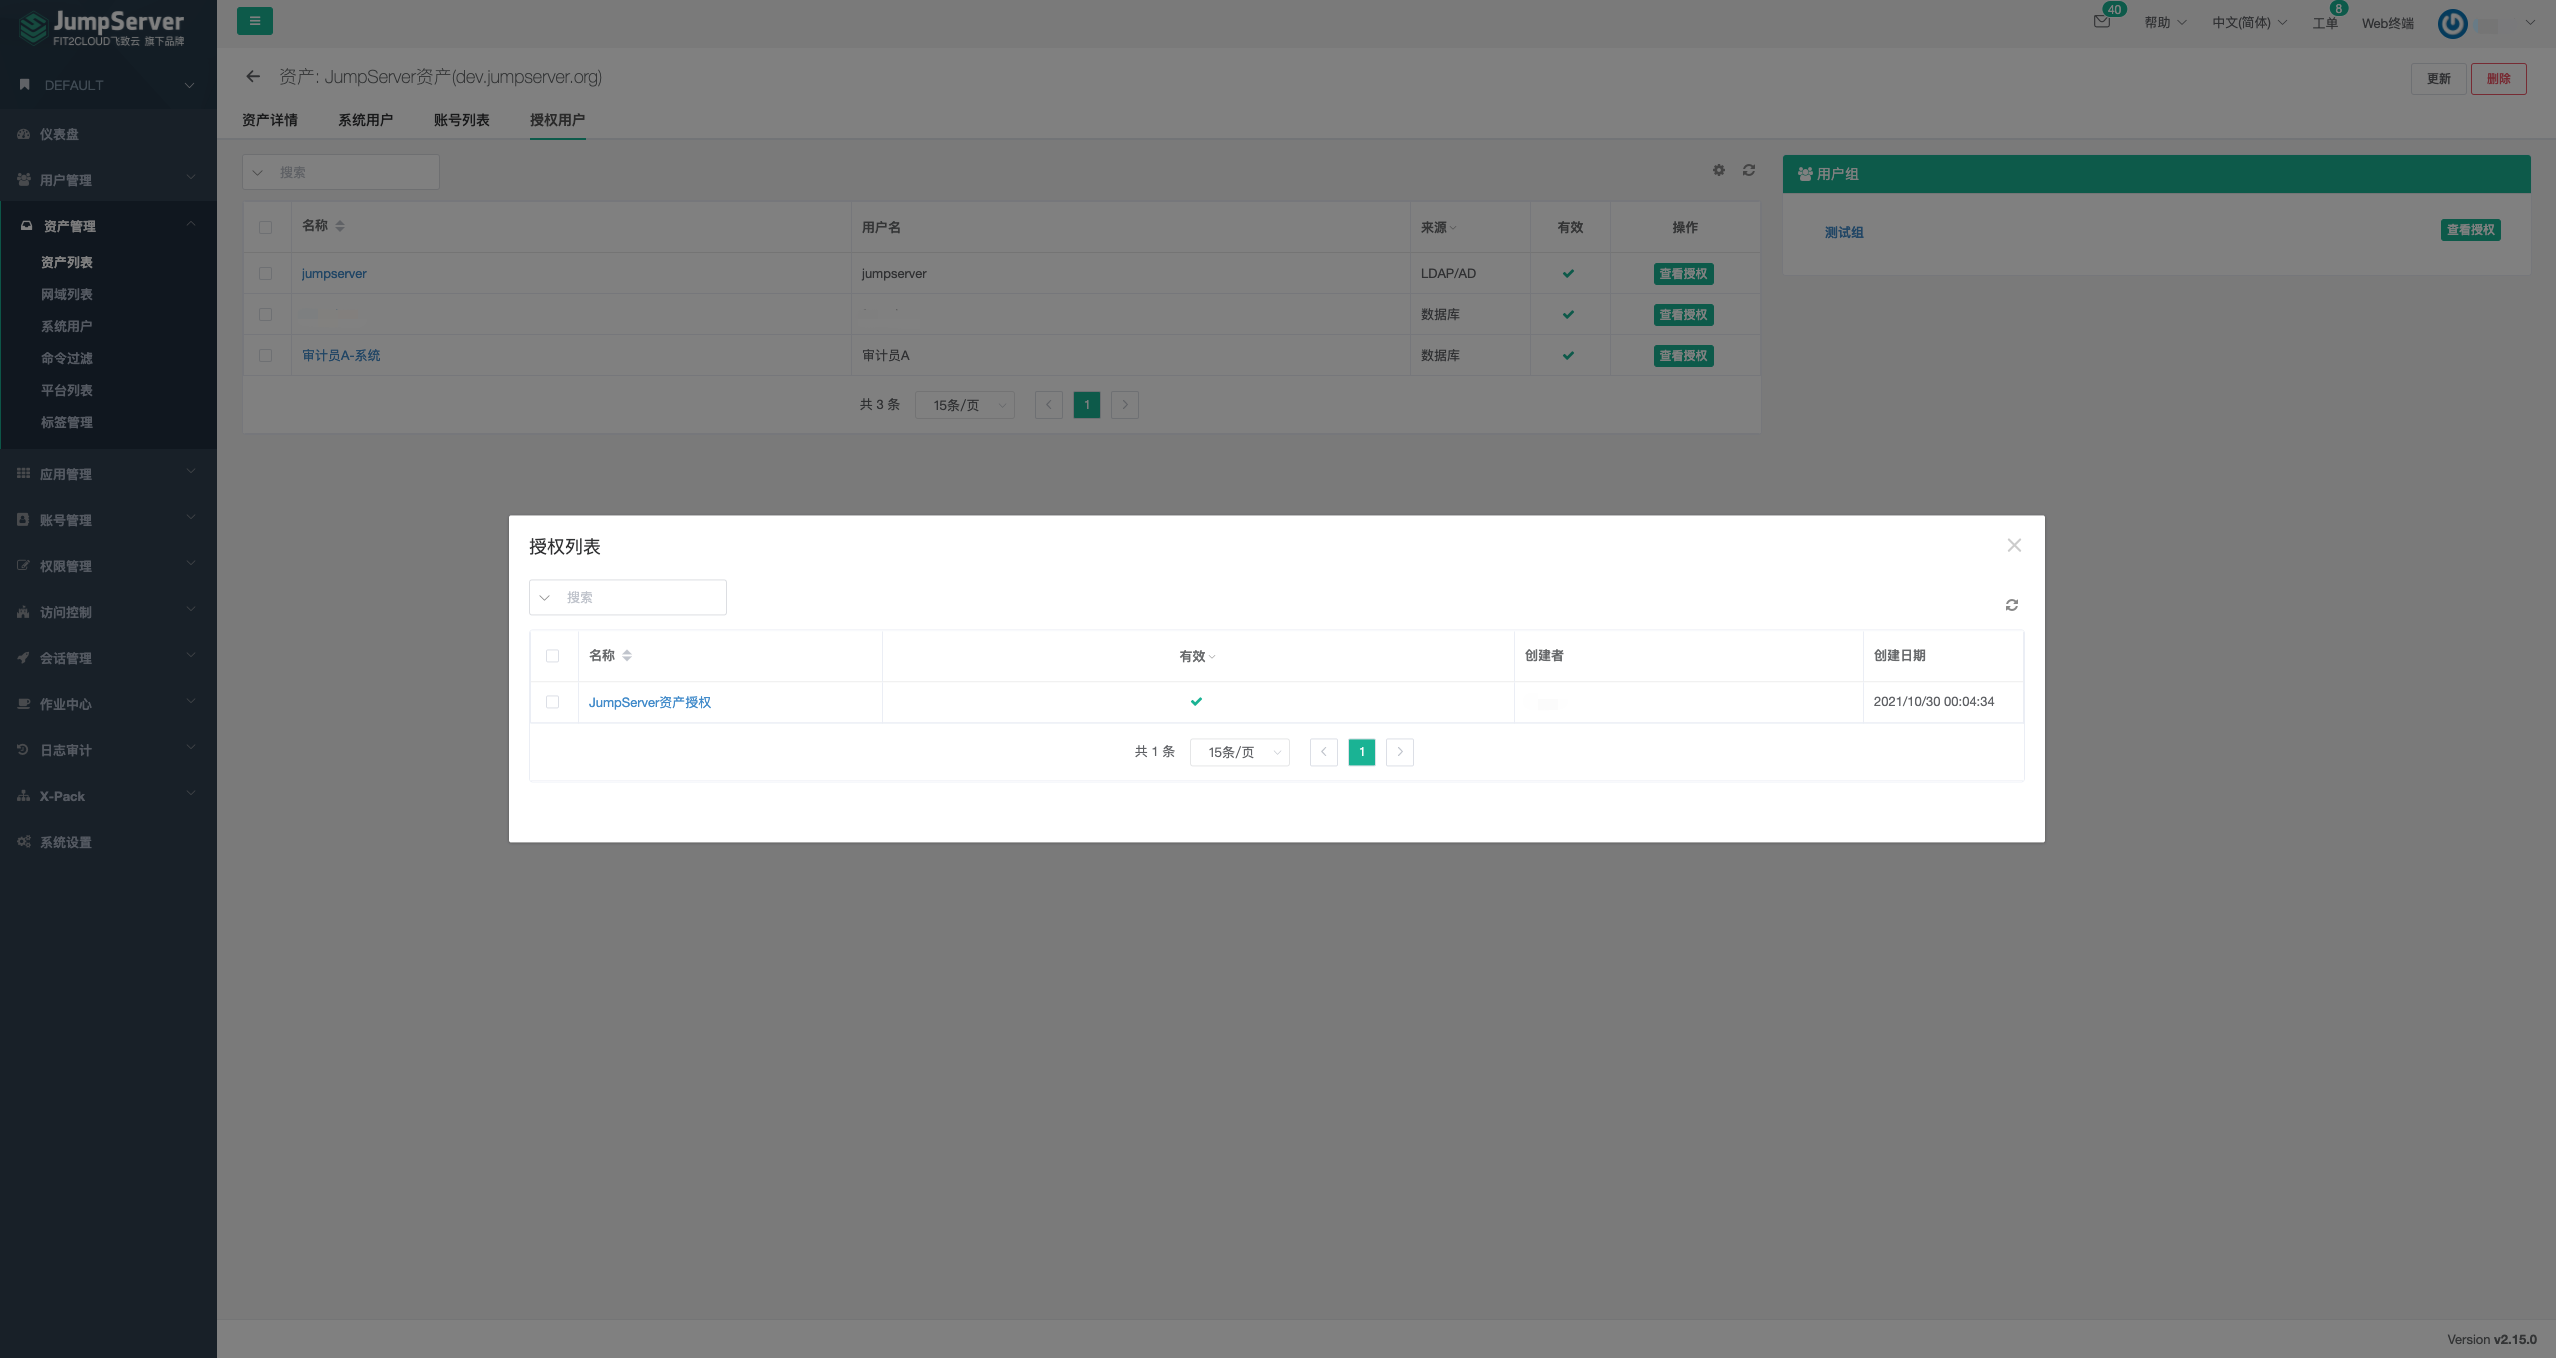Click the user avatar icon in header
2556x1358 pixels.
pyautogui.click(x=2452, y=23)
